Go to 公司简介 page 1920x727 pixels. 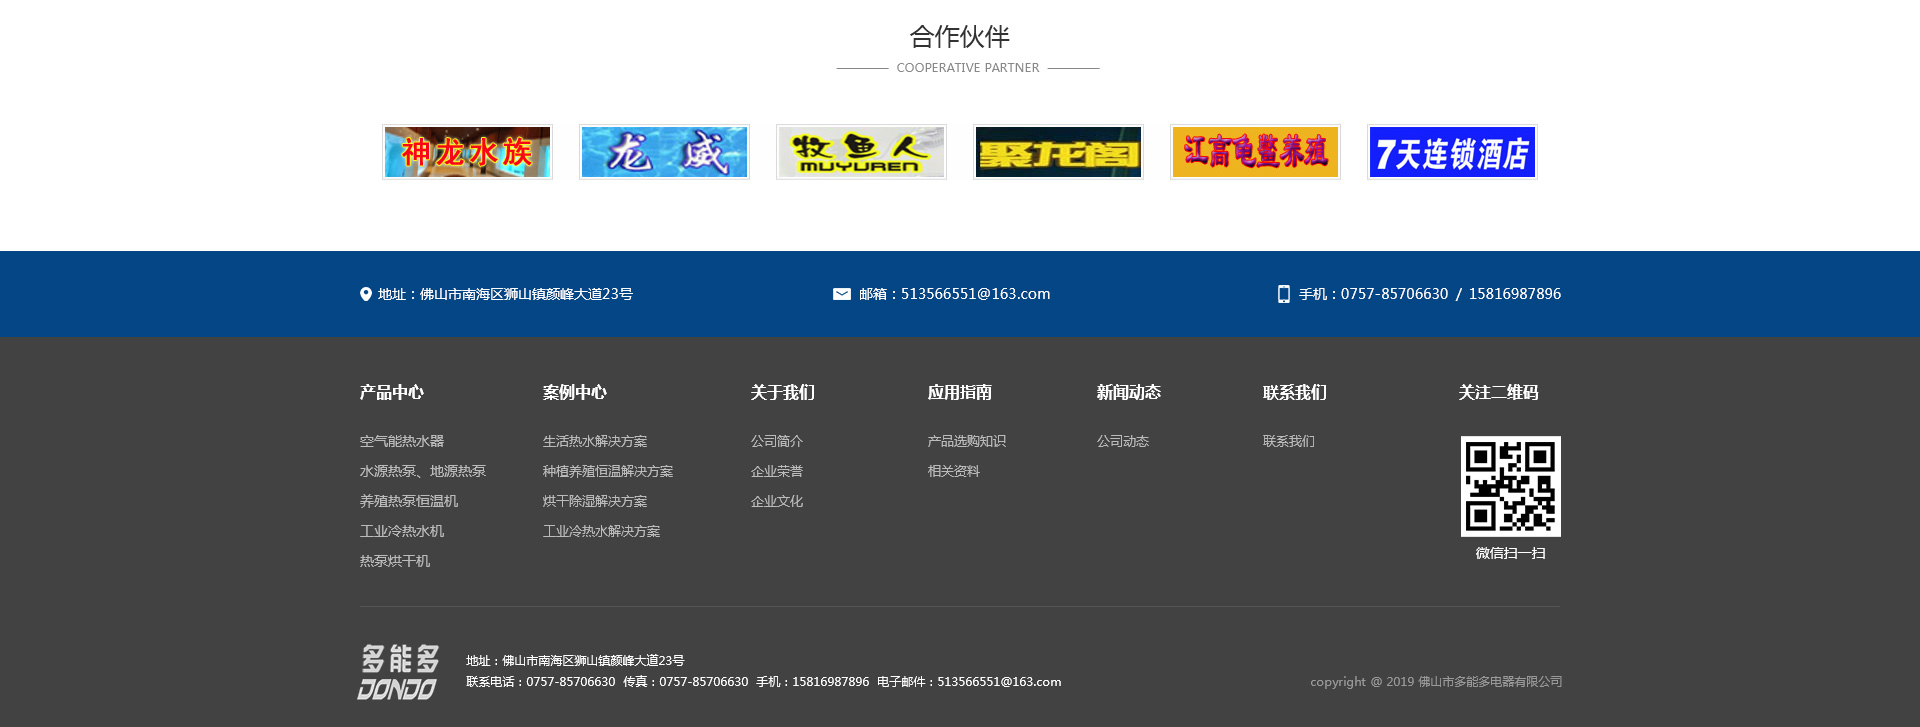777,441
